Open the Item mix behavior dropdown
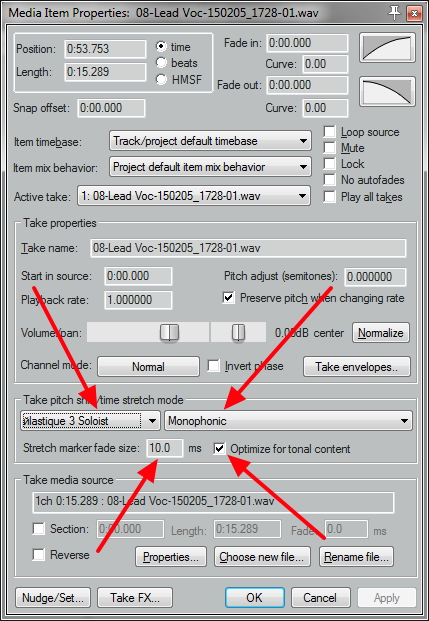The width and height of the screenshot is (429, 621). (210, 167)
